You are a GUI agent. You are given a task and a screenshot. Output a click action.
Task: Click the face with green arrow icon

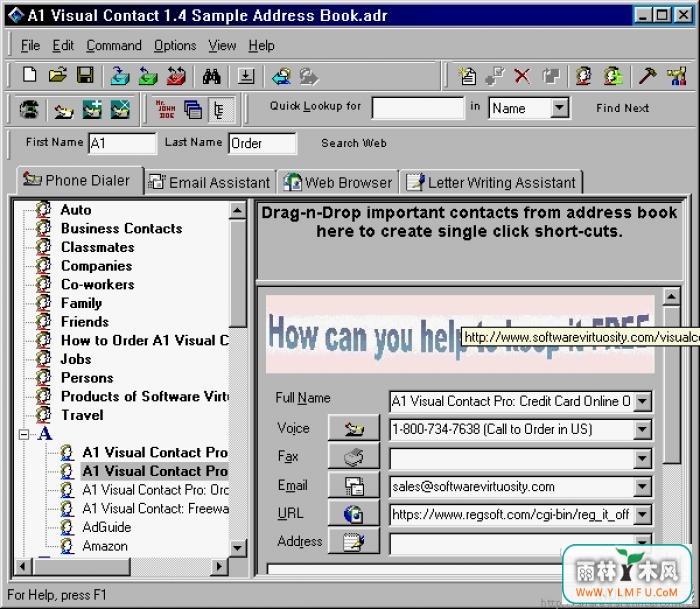613,75
